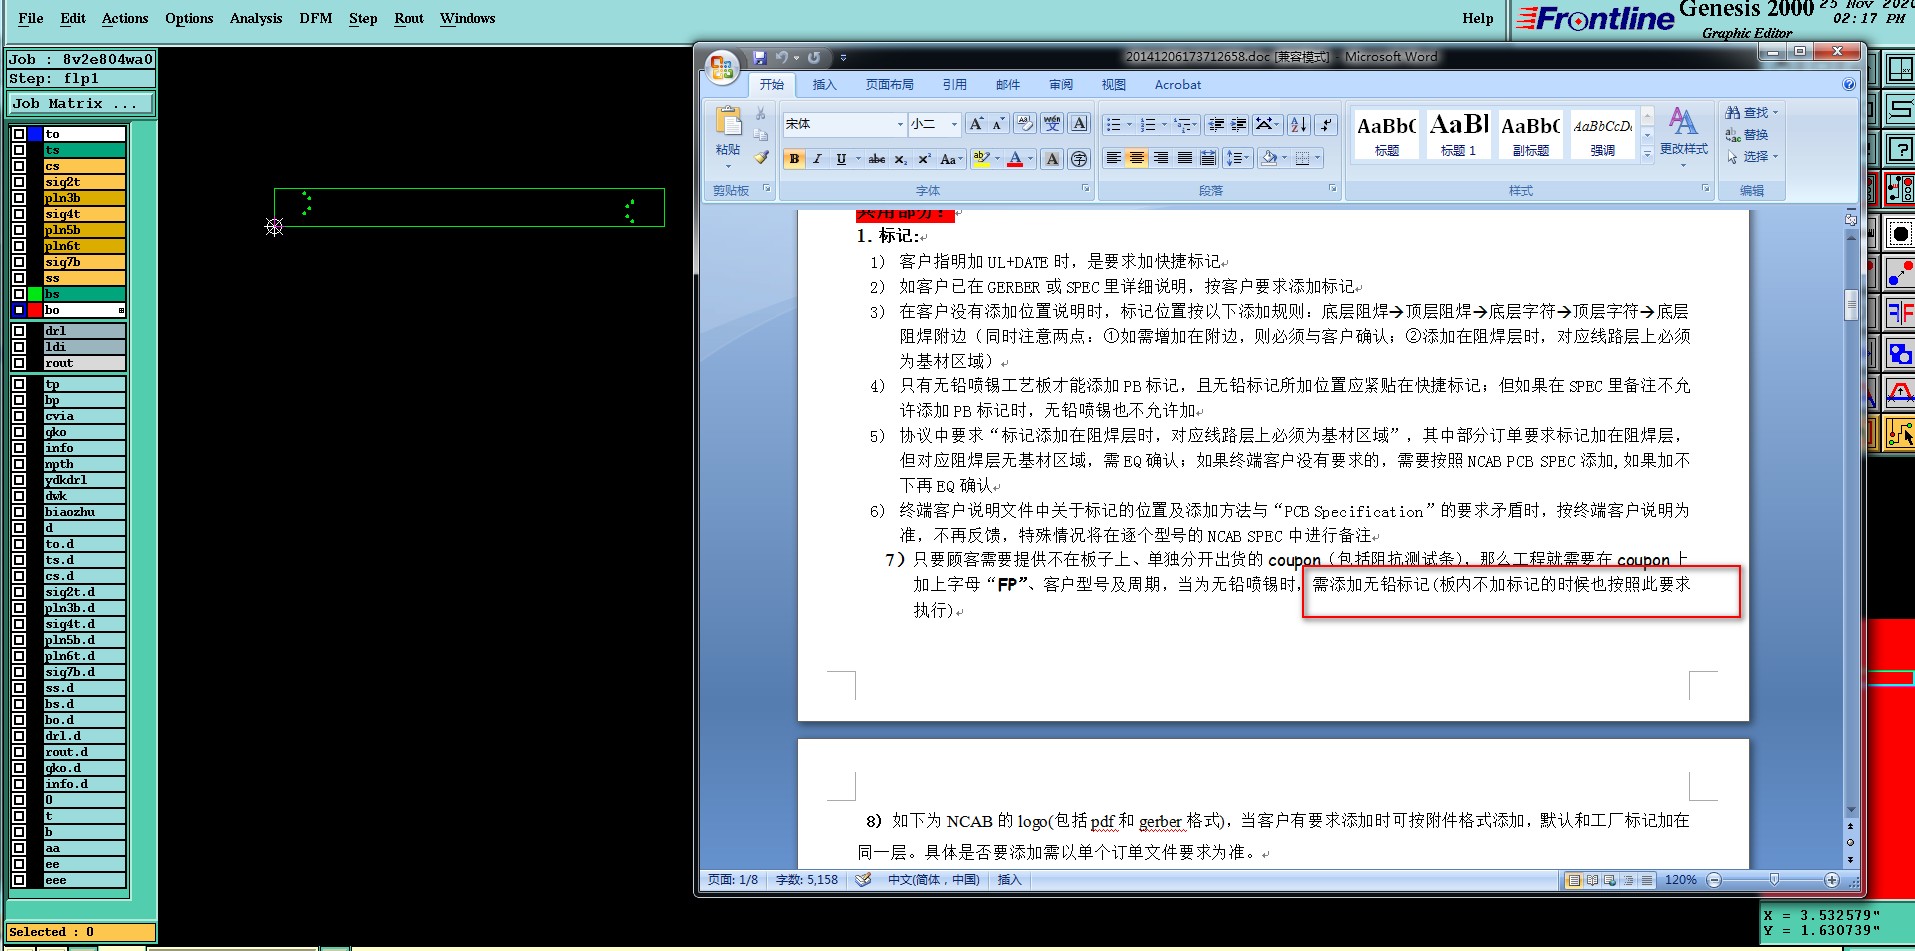Screen dimensions: 1915x951
Task: Open the highlight color dropdown arrow
Action: (997, 159)
